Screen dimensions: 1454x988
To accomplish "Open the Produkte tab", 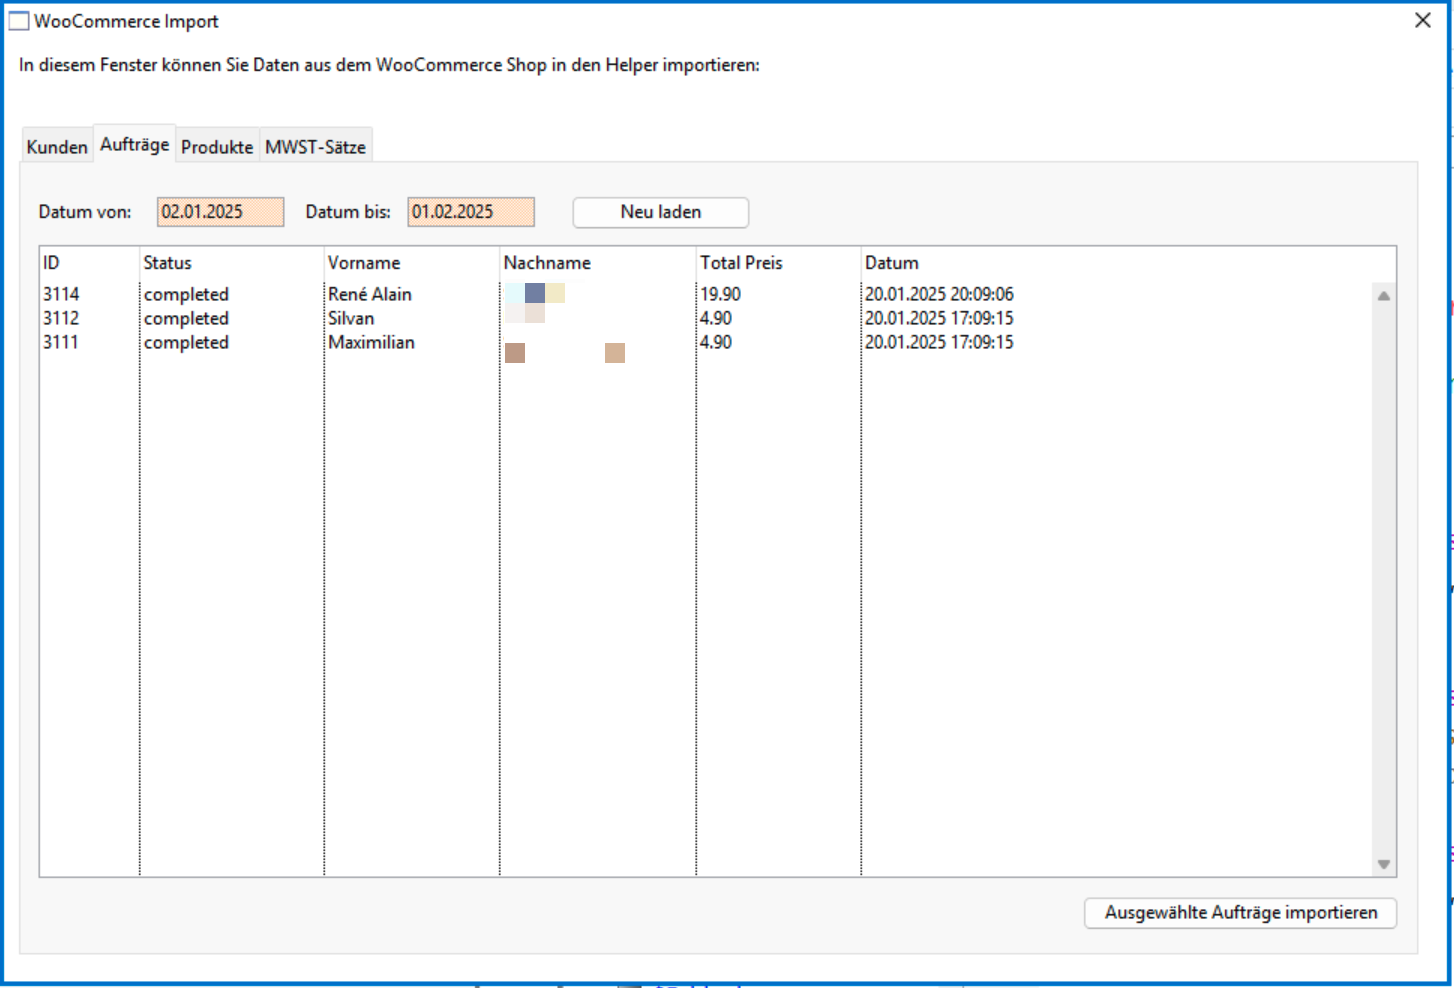I will click(217, 147).
